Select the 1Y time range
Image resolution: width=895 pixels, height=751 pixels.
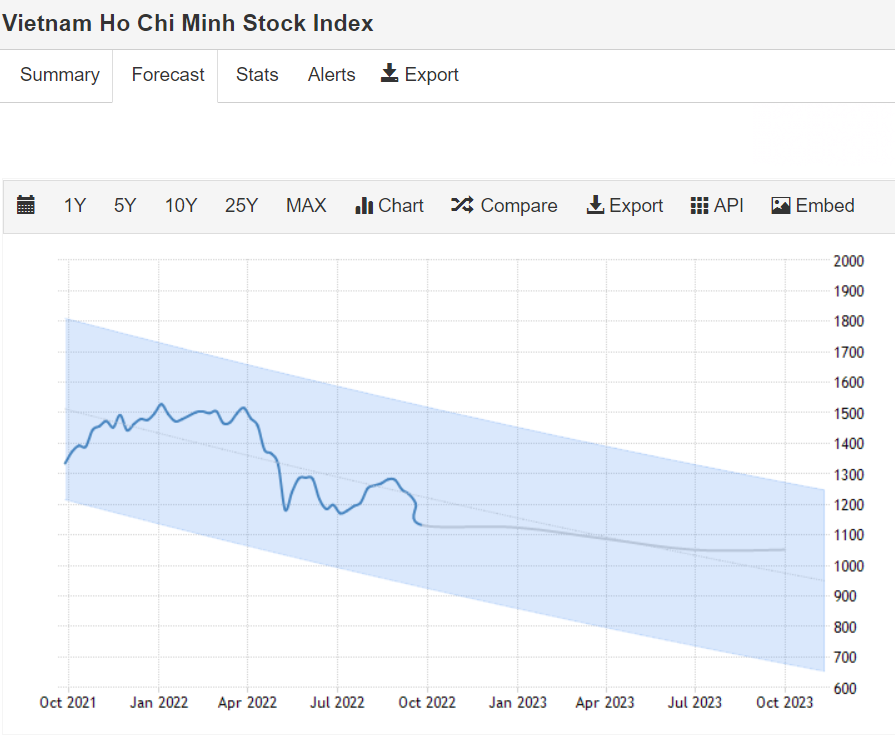(x=75, y=205)
